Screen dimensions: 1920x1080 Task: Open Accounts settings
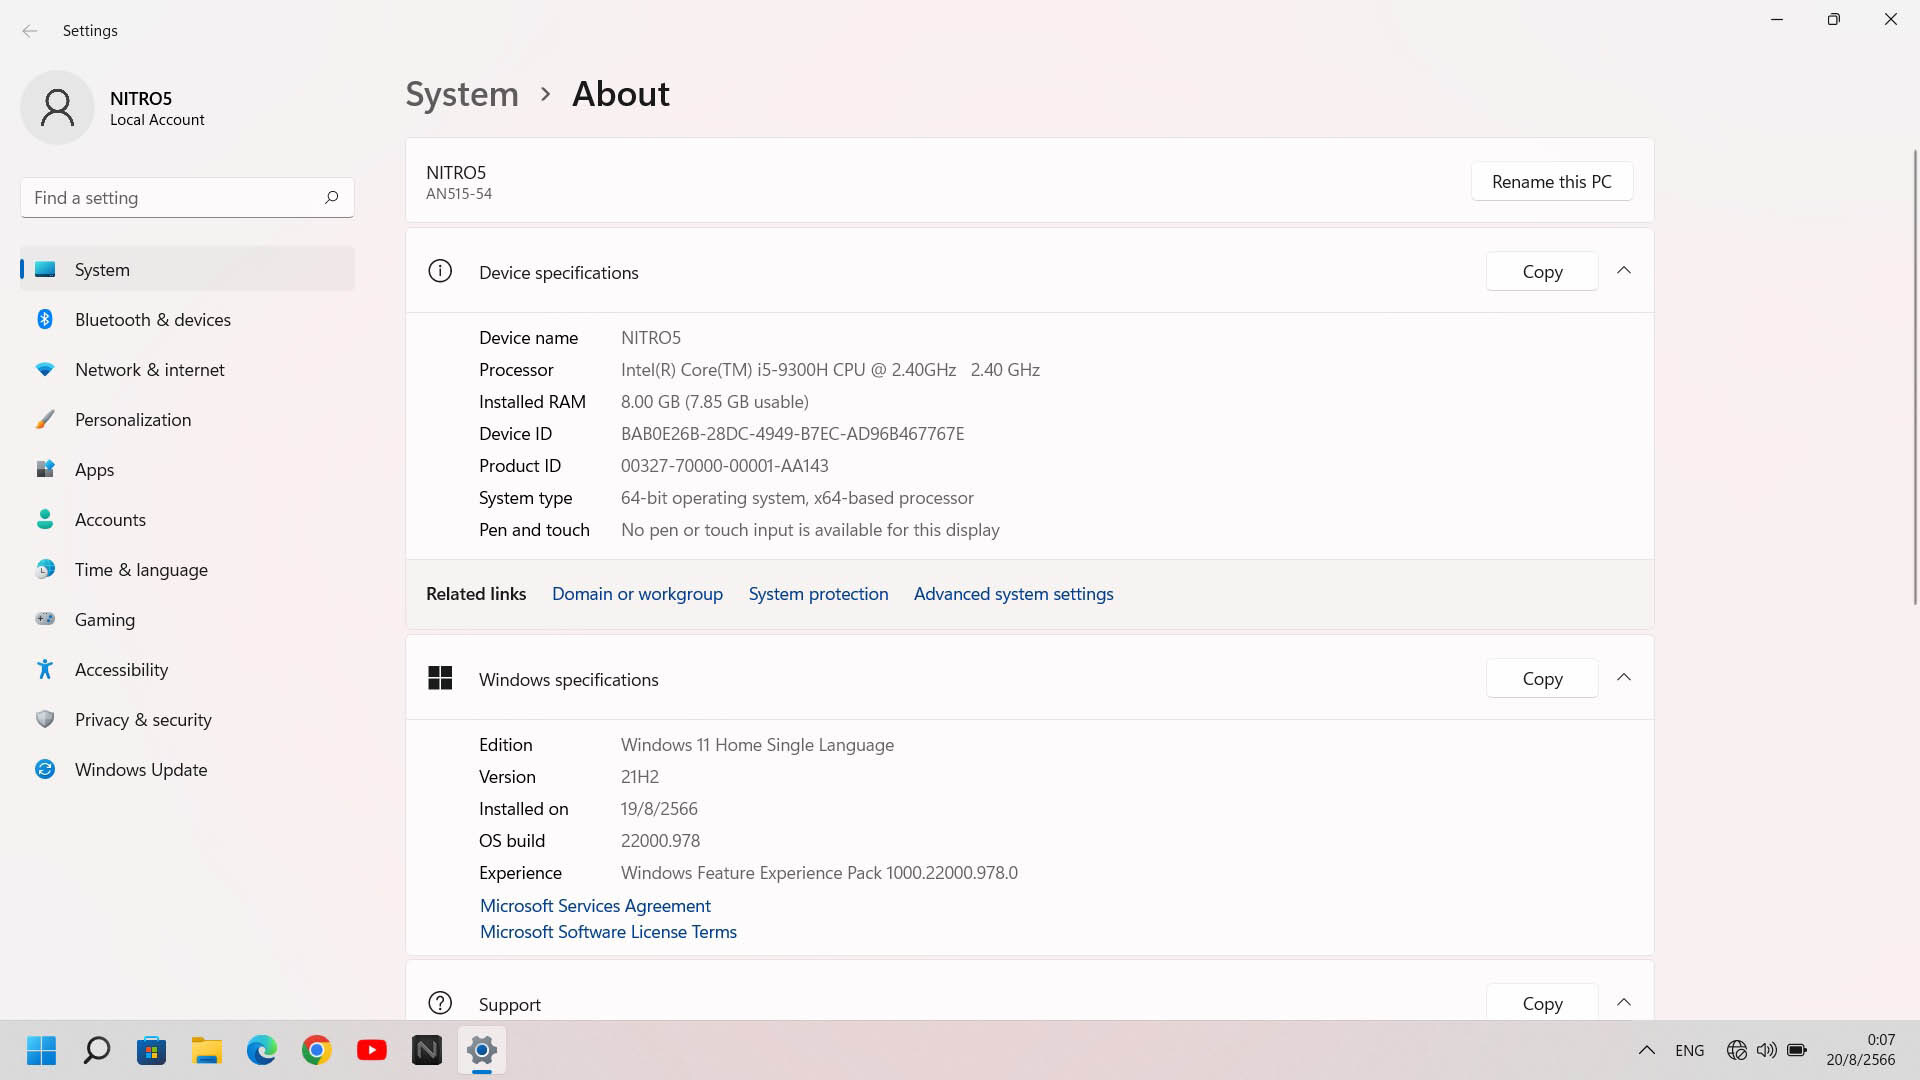(187, 519)
